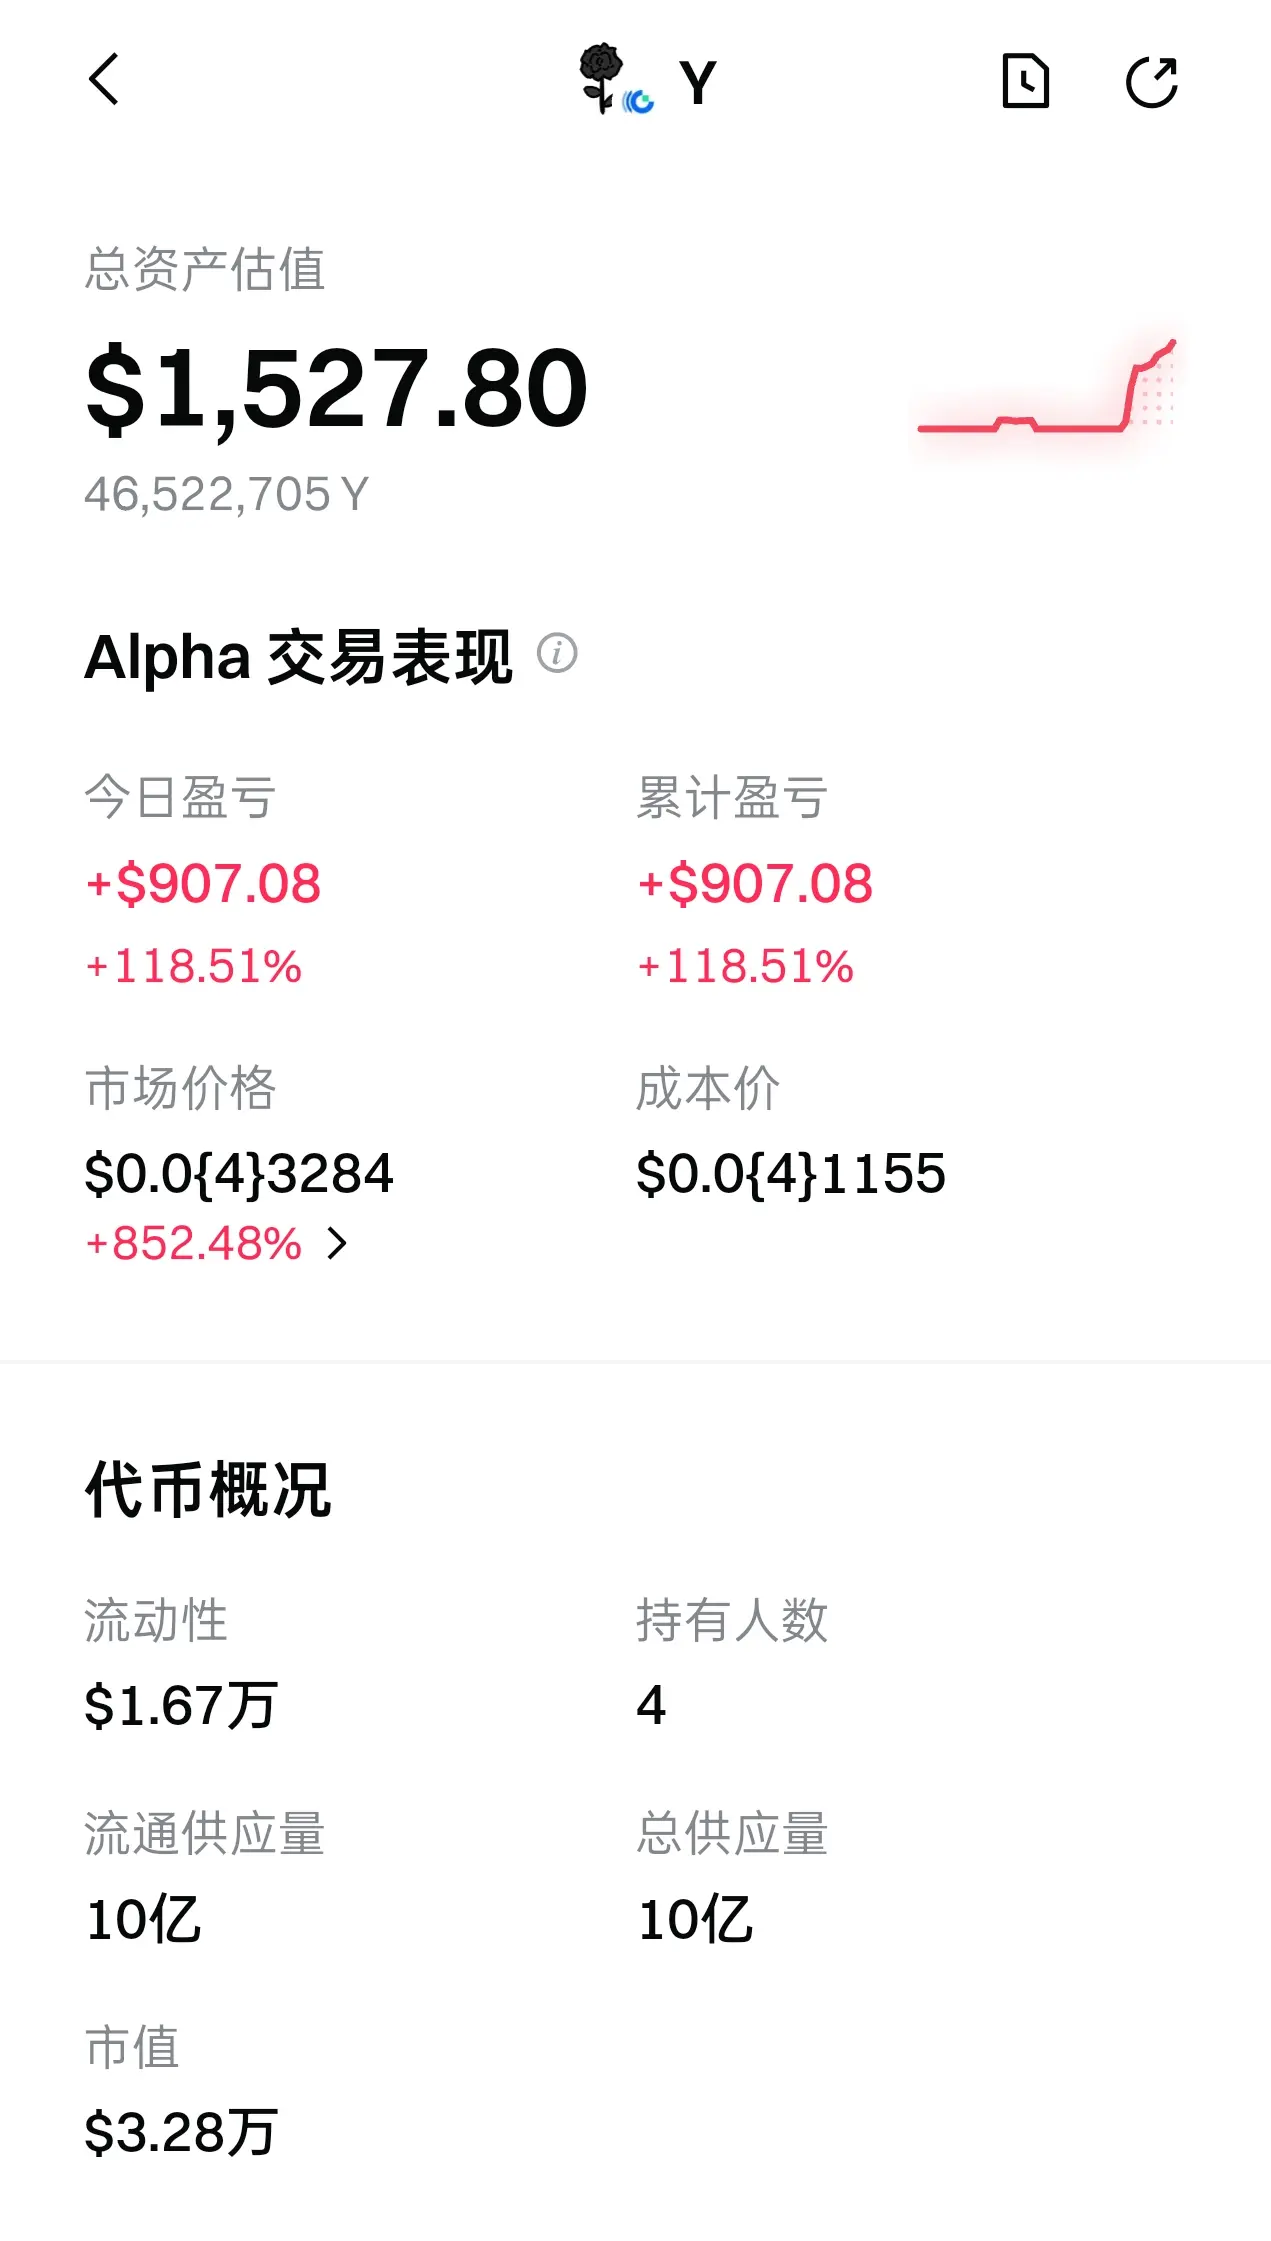Tap the small blue chain badge icon
Screen dimensions: 1271x2241
pos(639,100)
